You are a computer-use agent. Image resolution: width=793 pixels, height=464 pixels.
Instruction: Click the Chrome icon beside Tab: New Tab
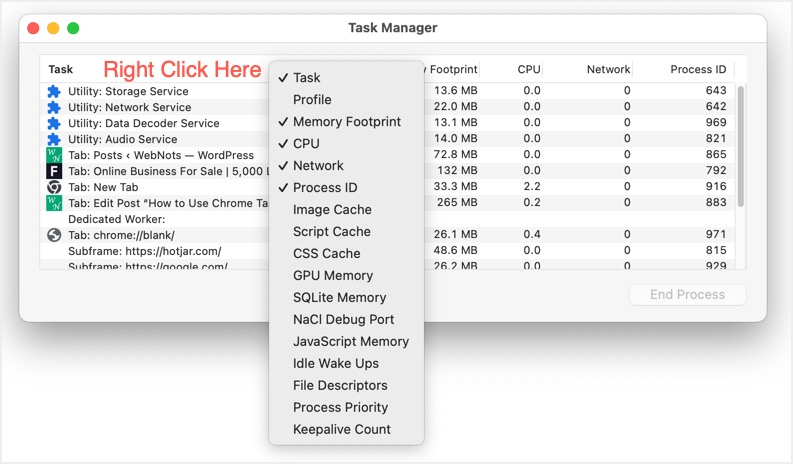(x=54, y=188)
